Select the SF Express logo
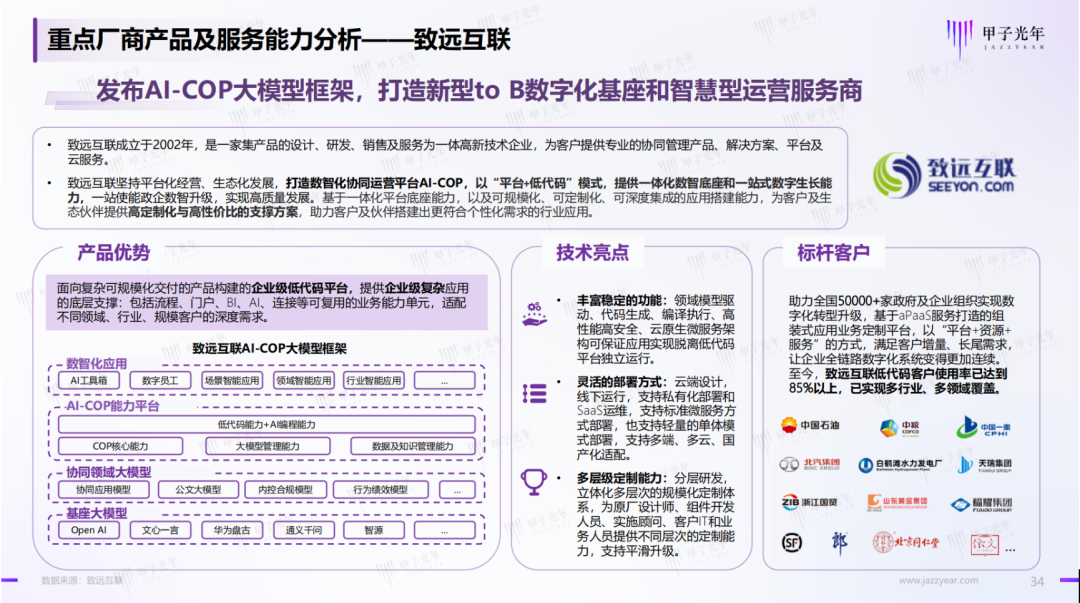 [792, 542]
